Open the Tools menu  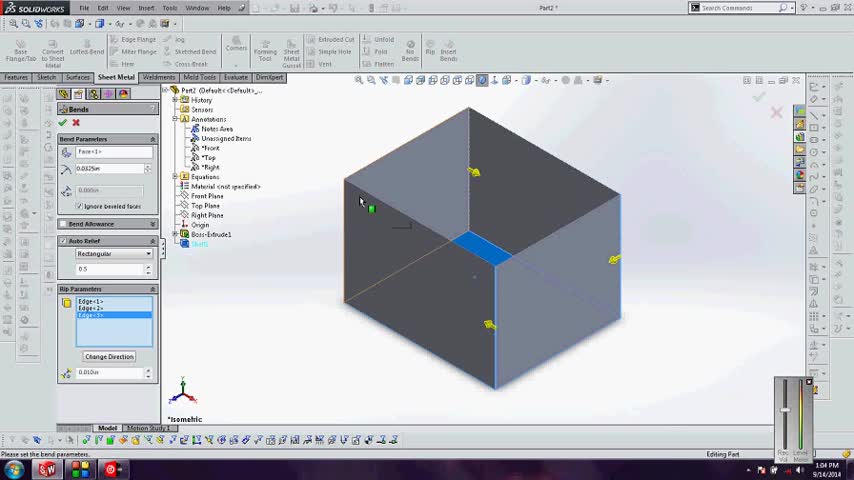pos(169,8)
